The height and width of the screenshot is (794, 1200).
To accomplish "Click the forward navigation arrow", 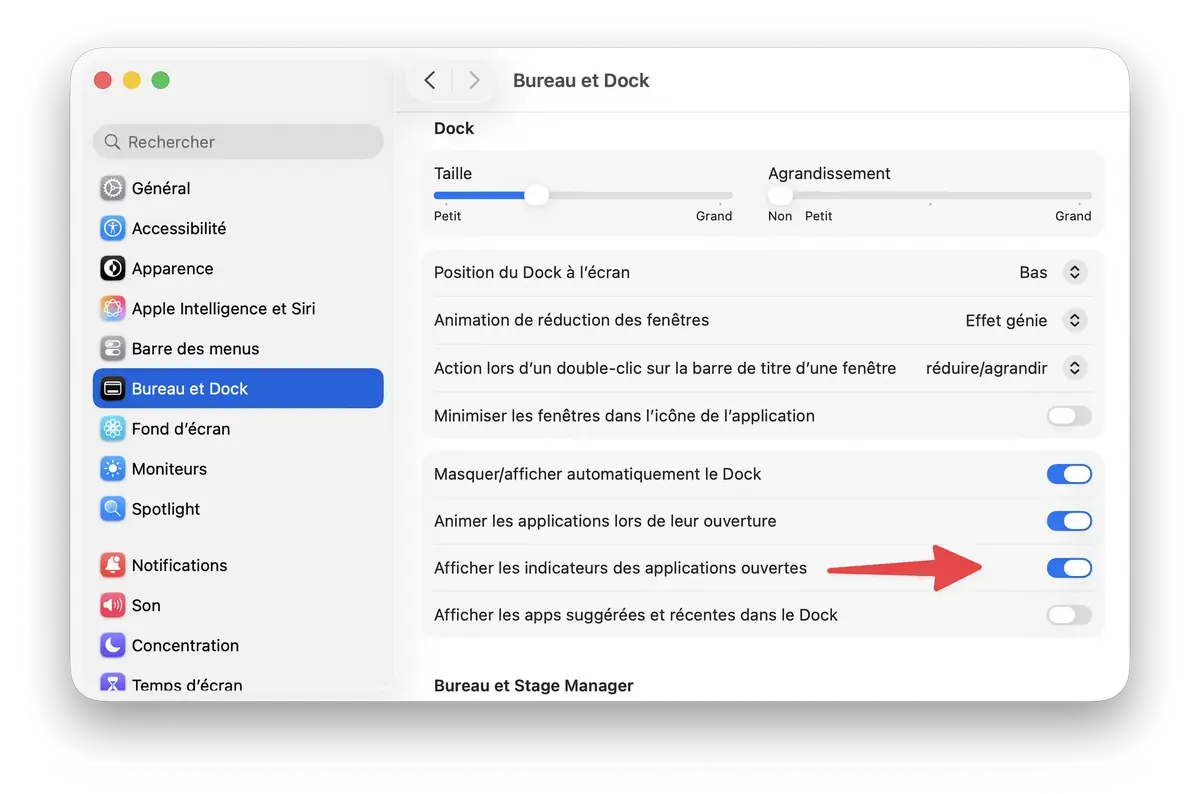I will 473,80.
